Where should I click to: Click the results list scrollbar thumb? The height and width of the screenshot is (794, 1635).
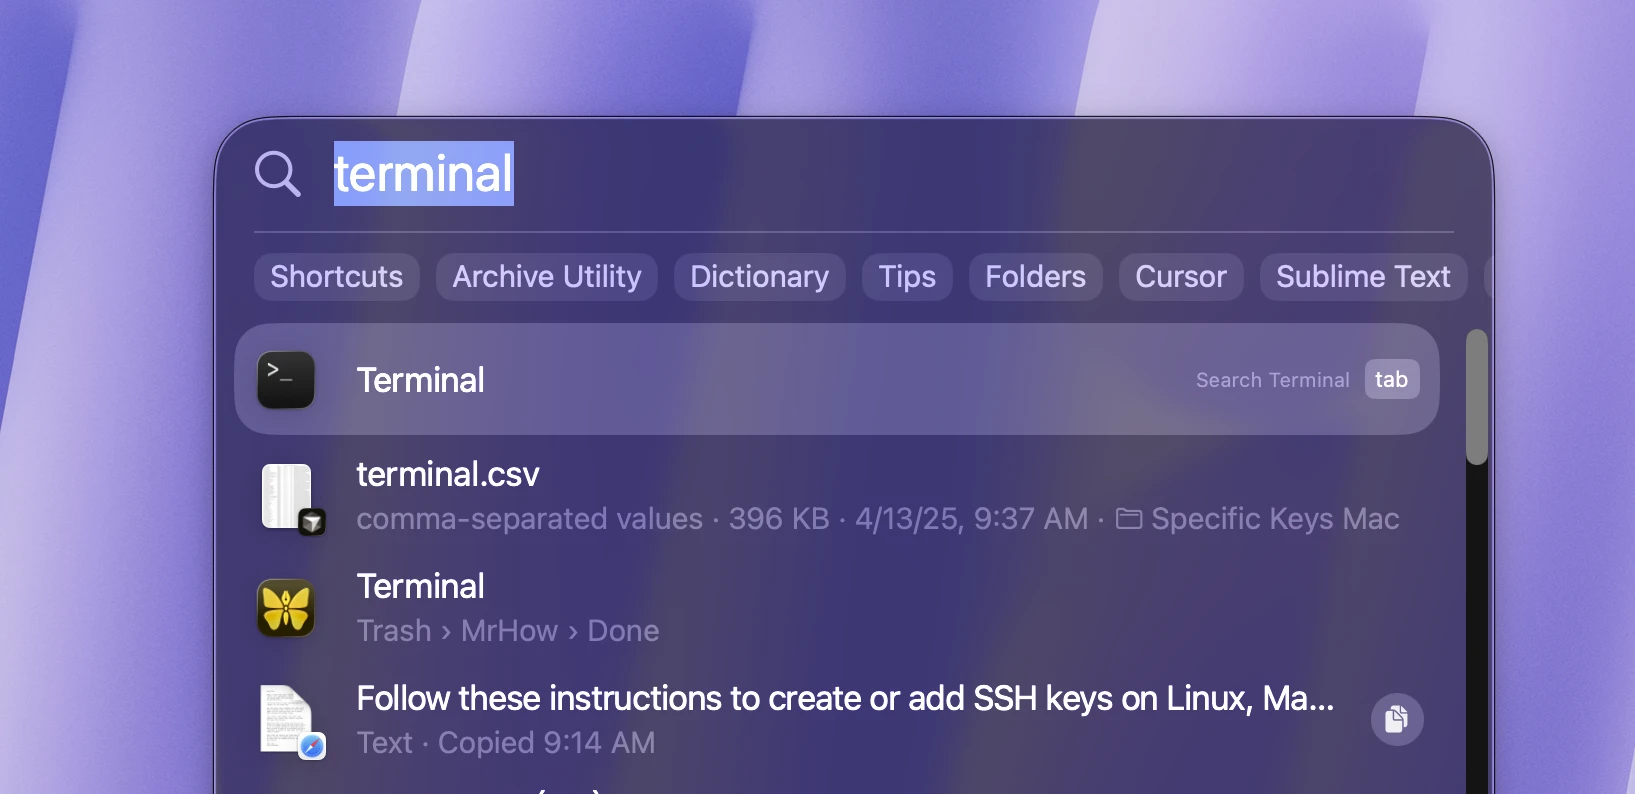pos(1477,397)
